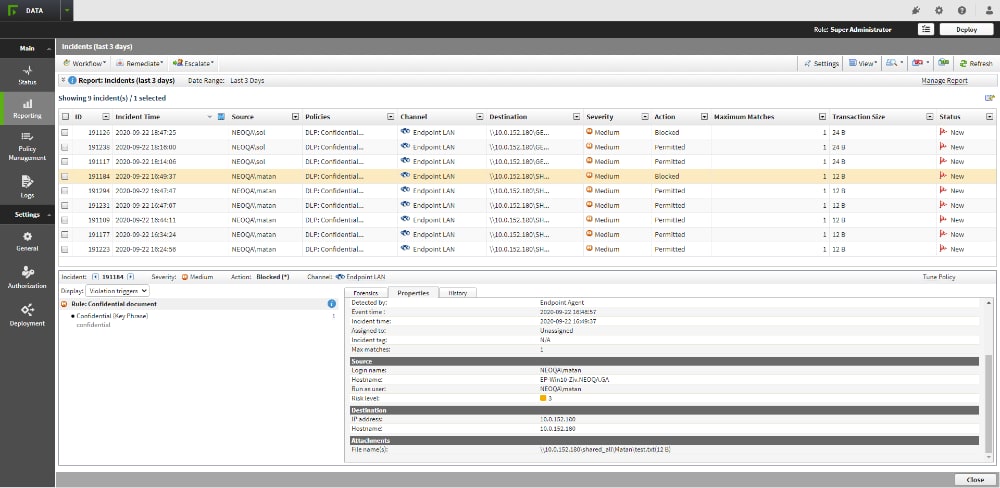Switch to the Forensics tab
The width and height of the screenshot is (1000, 488).
pos(365,293)
